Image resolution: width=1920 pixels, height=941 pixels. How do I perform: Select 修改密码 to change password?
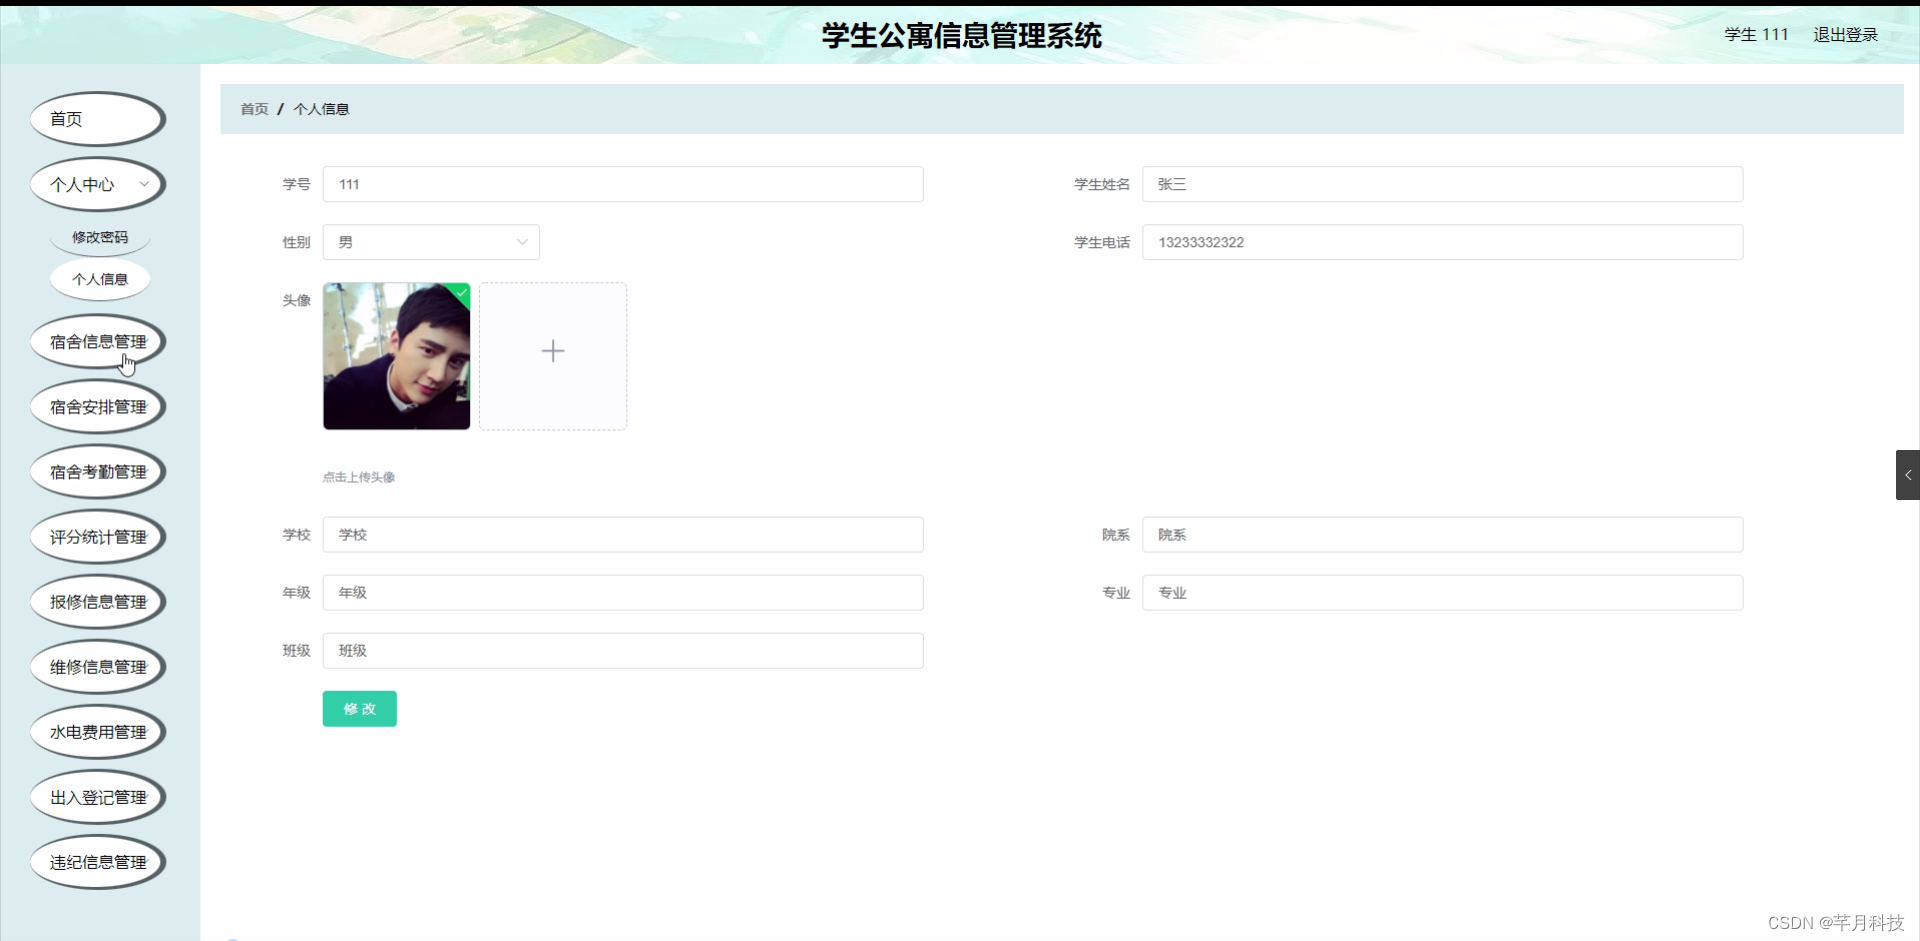[x=100, y=237]
